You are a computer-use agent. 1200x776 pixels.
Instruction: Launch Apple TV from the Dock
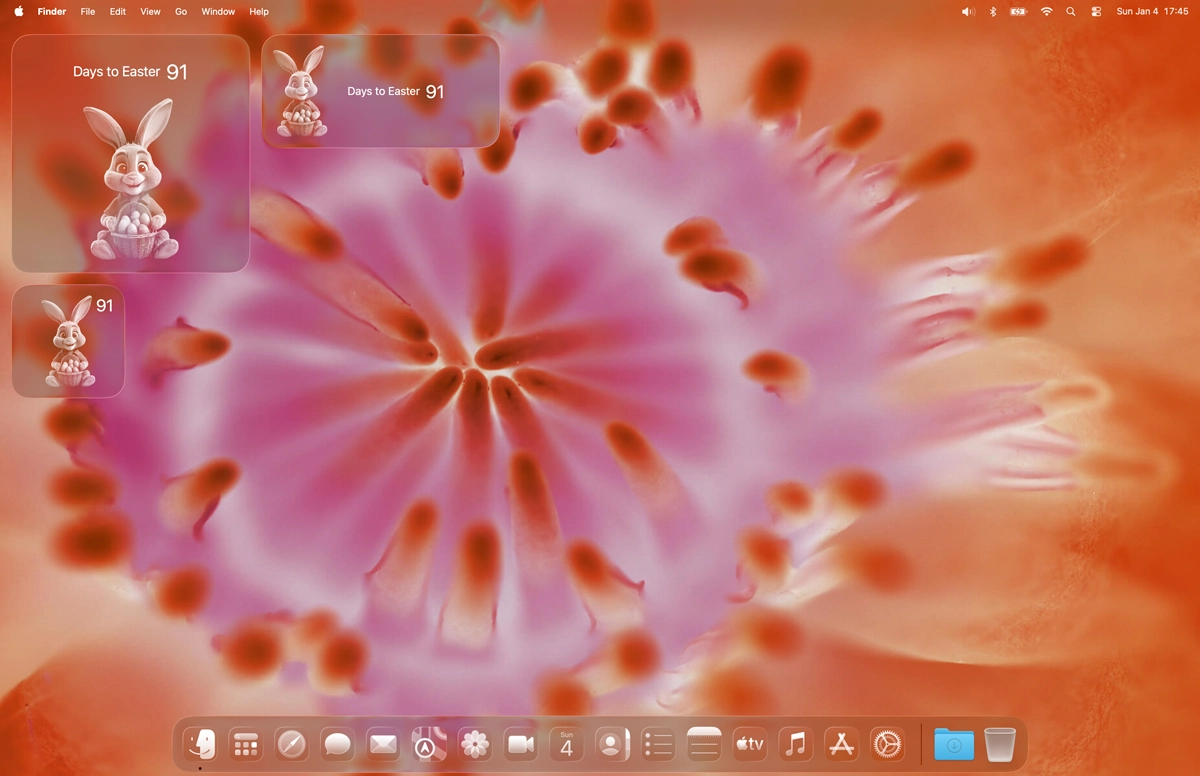pos(749,744)
